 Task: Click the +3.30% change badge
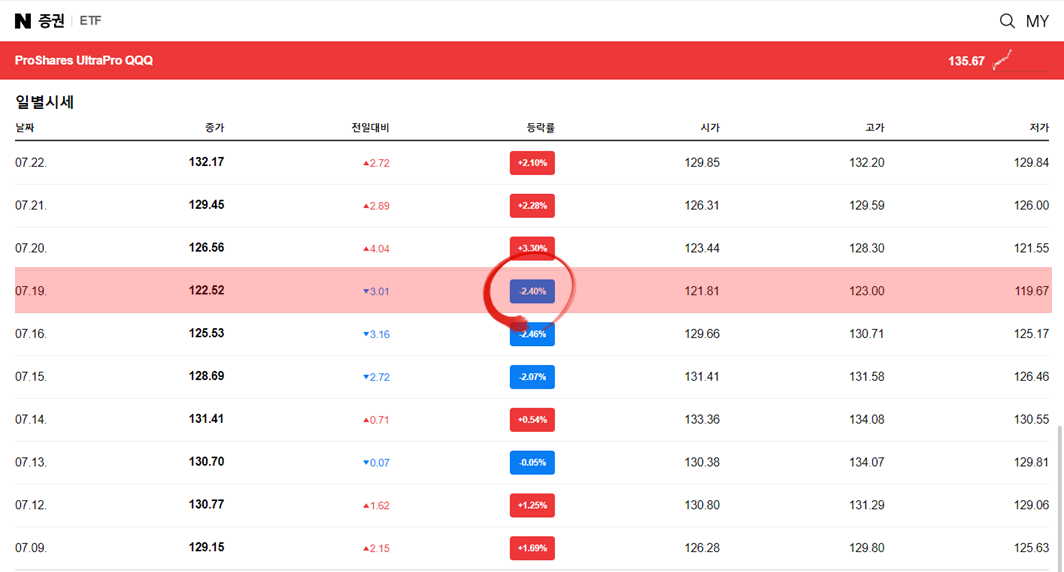pyautogui.click(x=532, y=248)
